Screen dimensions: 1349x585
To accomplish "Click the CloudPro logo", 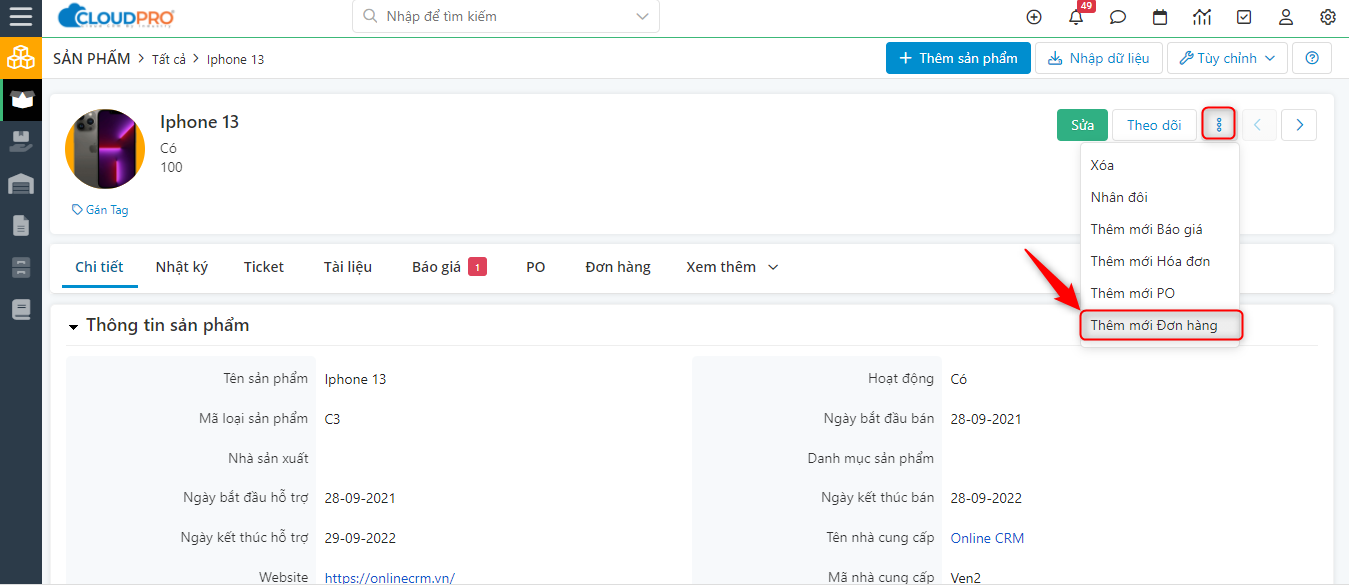I will coord(116,17).
